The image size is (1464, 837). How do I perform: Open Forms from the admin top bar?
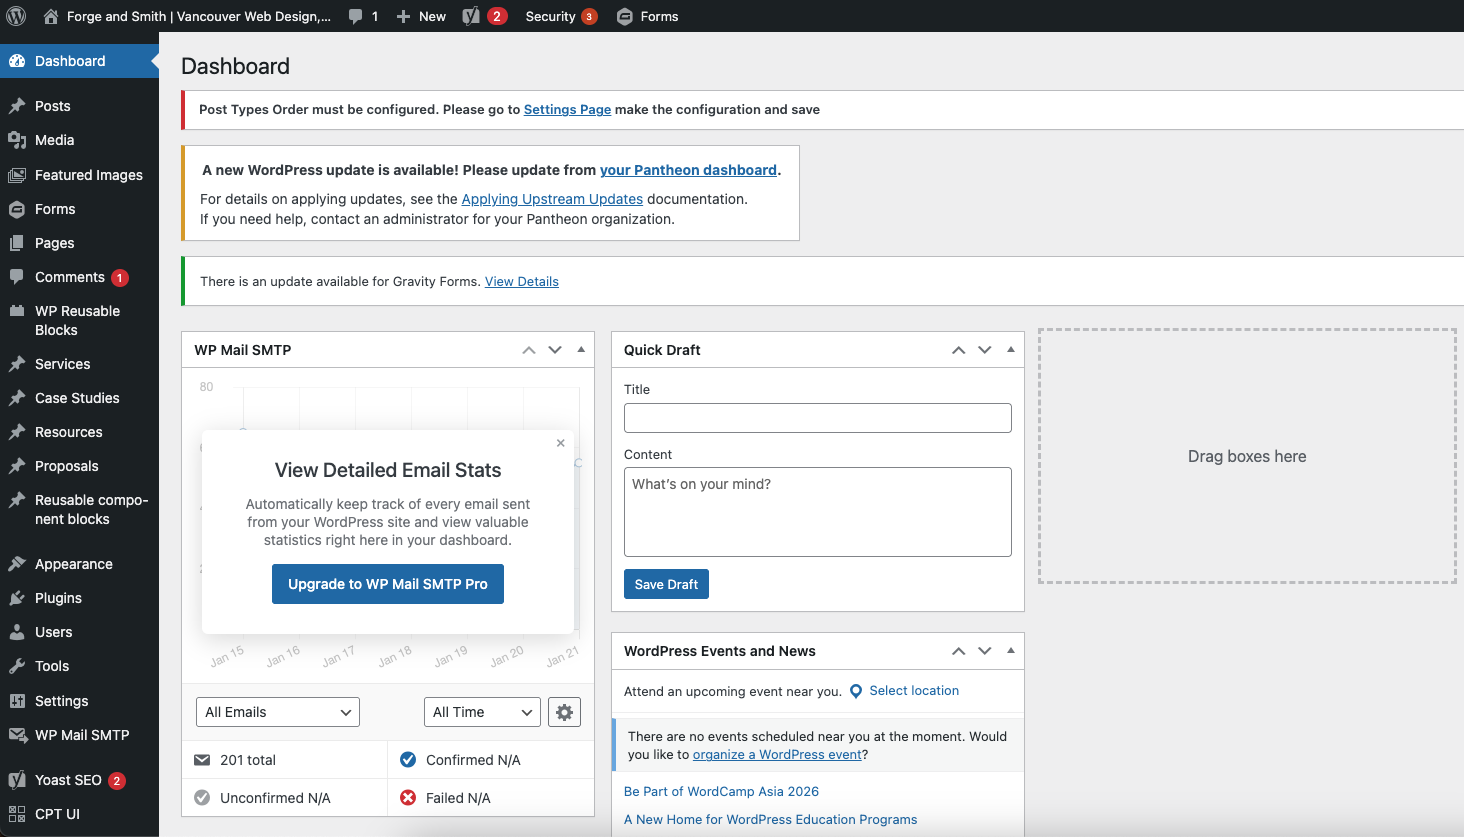click(x=647, y=16)
